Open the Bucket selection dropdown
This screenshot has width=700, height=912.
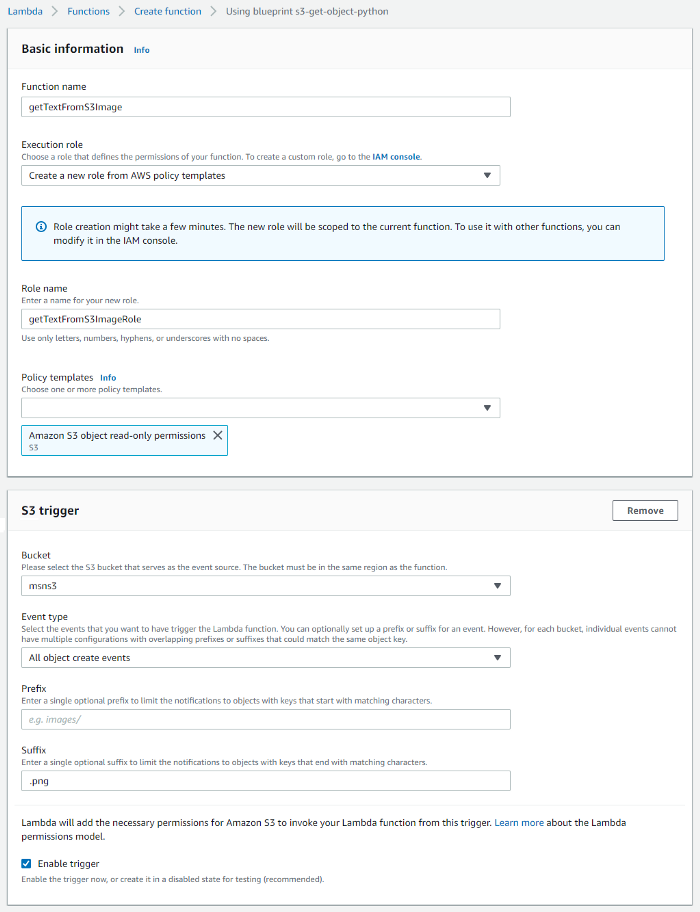(265, 586)
